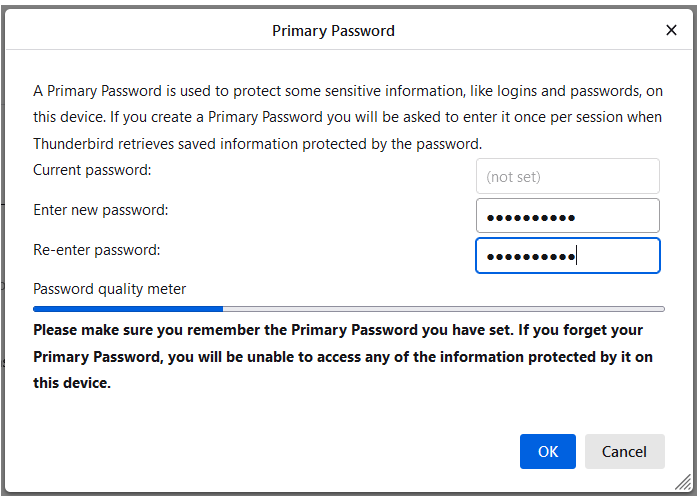Select the "Enter new password:" label

click(x=100, y=210)
